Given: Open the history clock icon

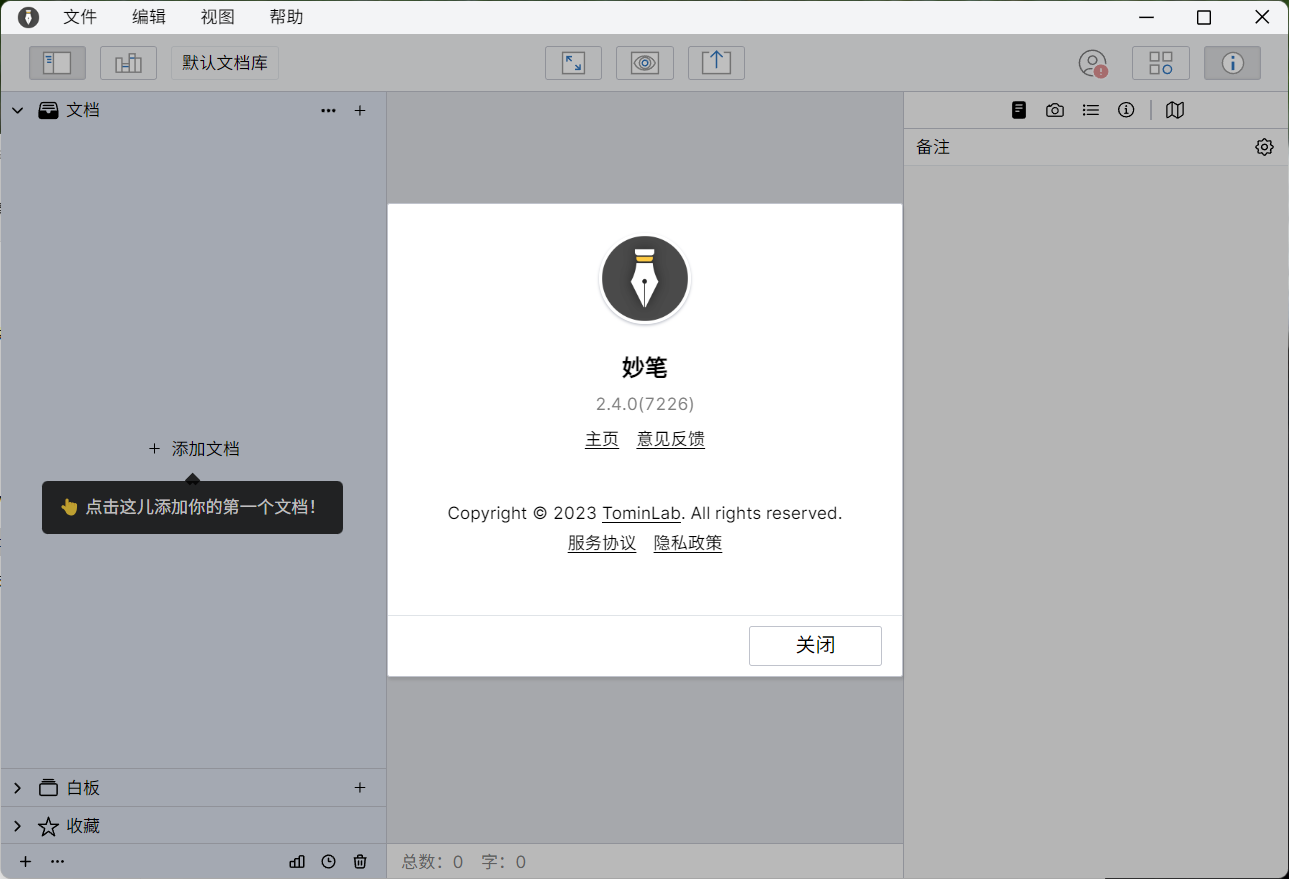Looking at the screenshot, I should [329, 861].
